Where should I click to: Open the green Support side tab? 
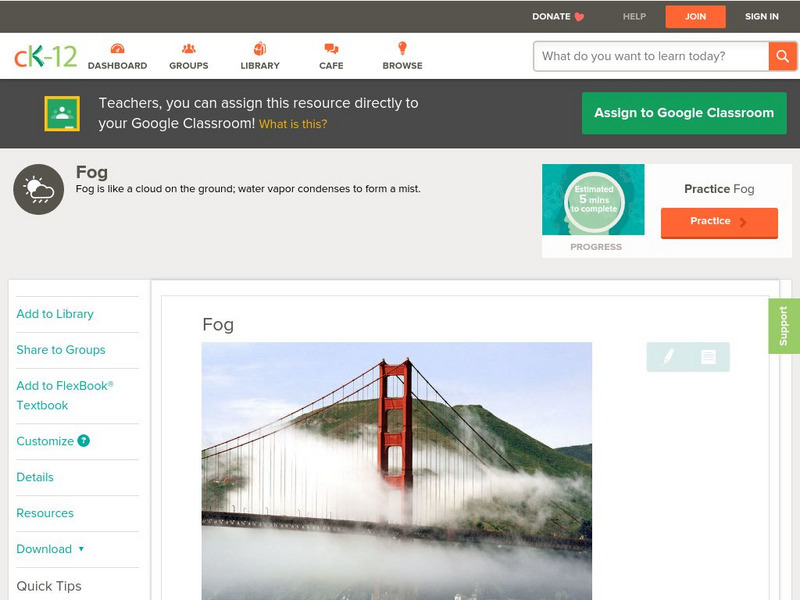[x=784, y=326]
